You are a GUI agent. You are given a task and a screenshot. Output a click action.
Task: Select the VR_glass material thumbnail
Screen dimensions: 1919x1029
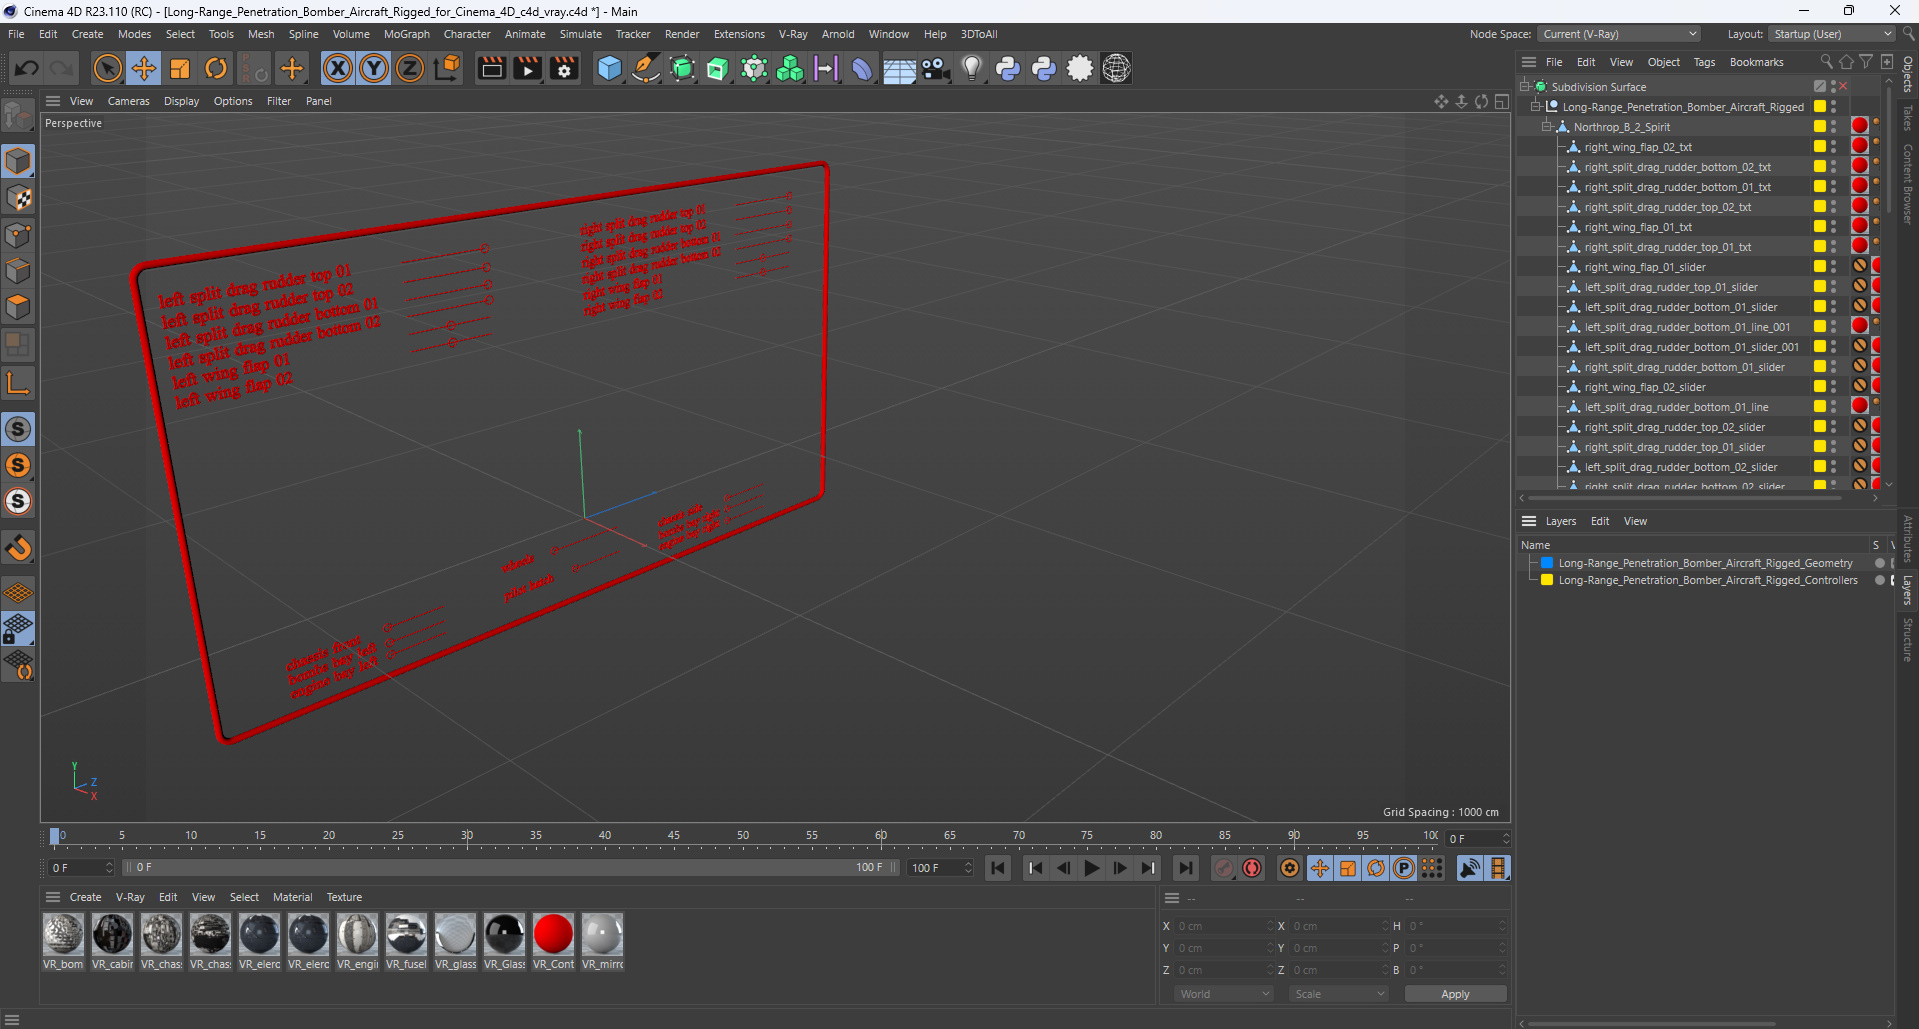[455, 941]
